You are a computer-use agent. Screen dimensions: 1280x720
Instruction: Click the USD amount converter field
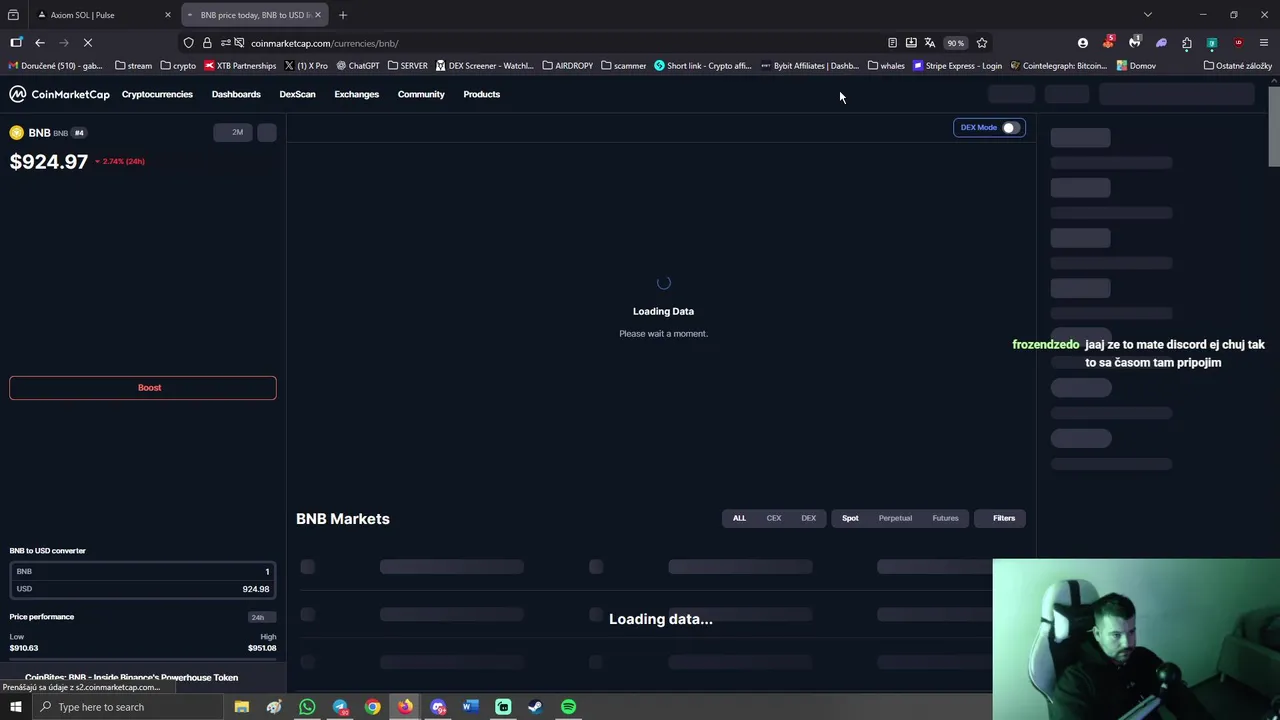point(143,589)
